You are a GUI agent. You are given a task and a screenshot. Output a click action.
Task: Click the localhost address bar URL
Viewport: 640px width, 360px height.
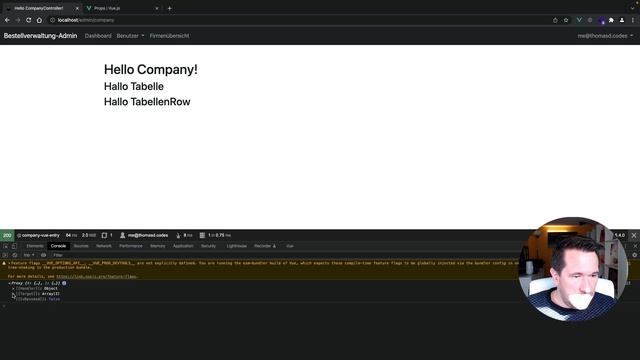tap(86, 20)
